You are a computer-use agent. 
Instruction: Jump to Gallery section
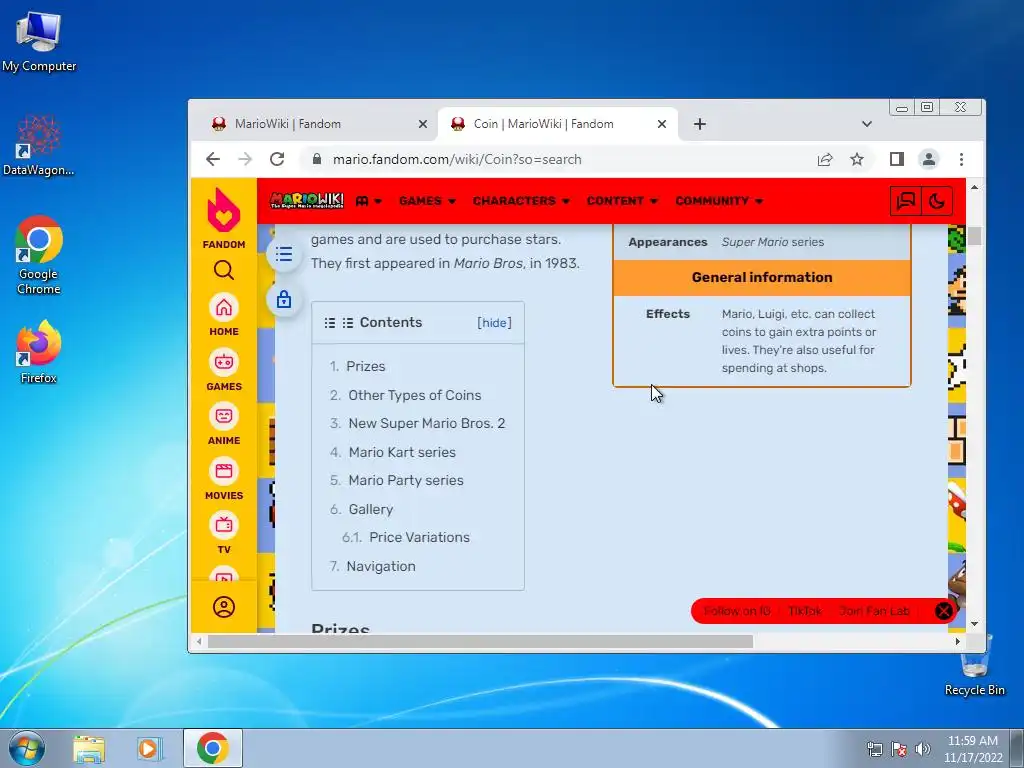click(370, 509)
